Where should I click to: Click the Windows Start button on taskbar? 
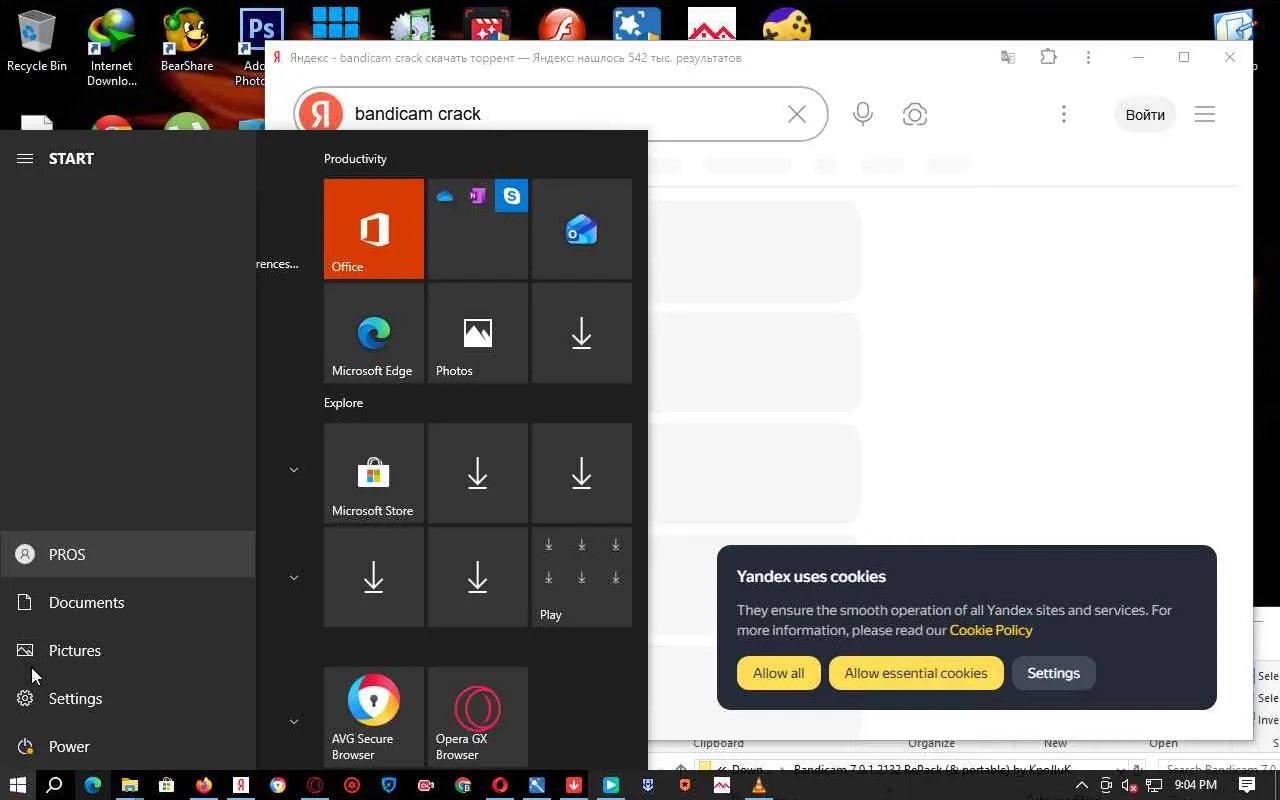tap(18, 785)
